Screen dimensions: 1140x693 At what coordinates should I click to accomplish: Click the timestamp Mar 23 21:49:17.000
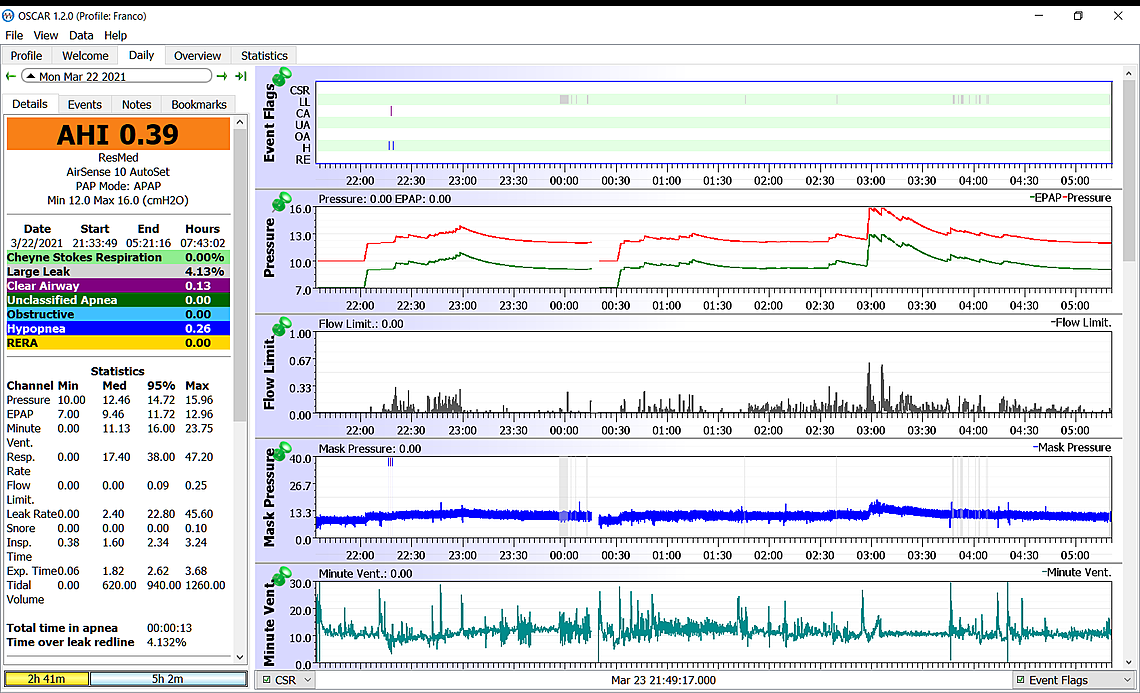coord(663,680)
